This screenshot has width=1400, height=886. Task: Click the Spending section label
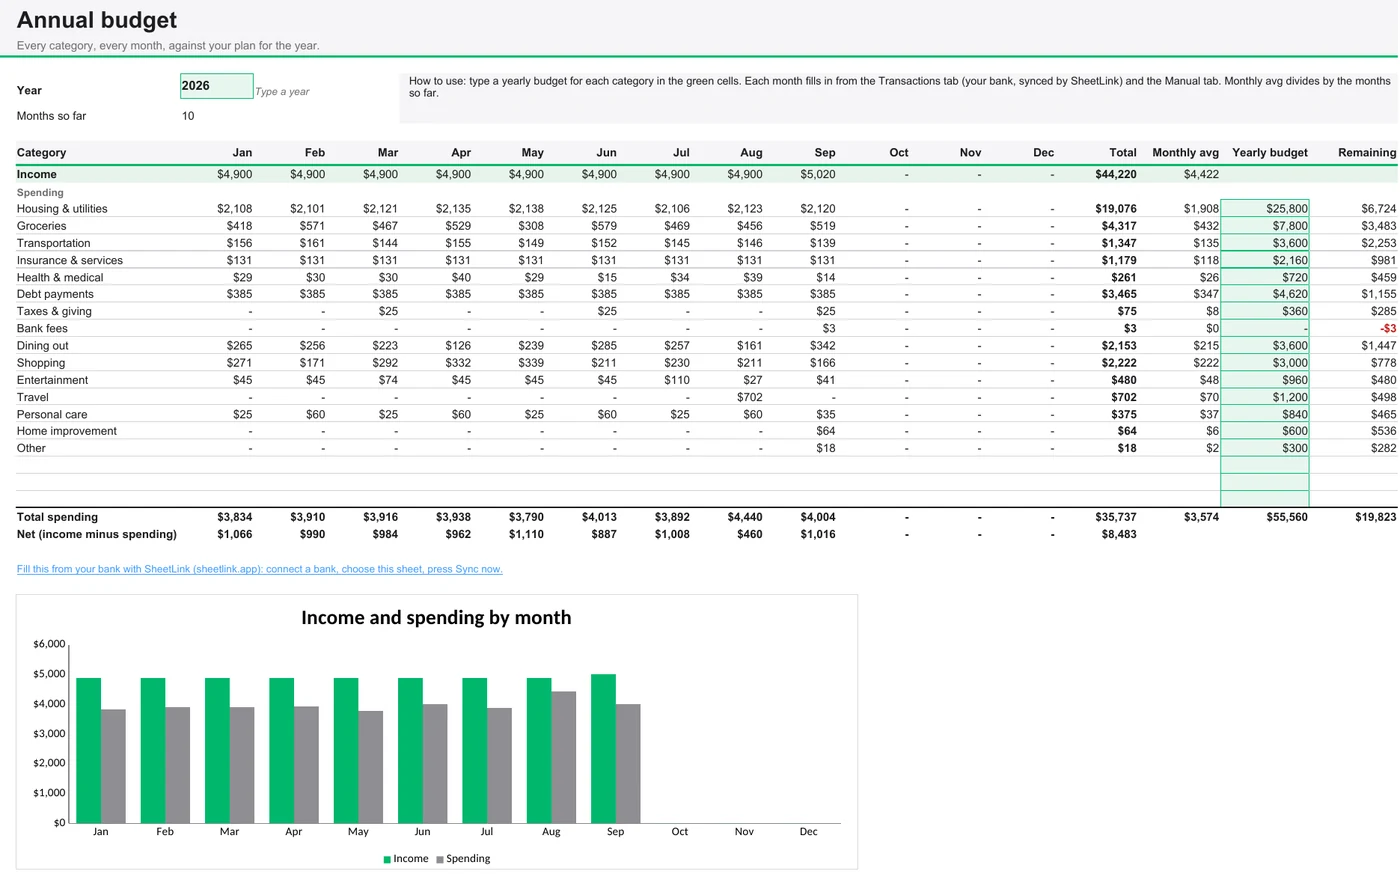40,192
